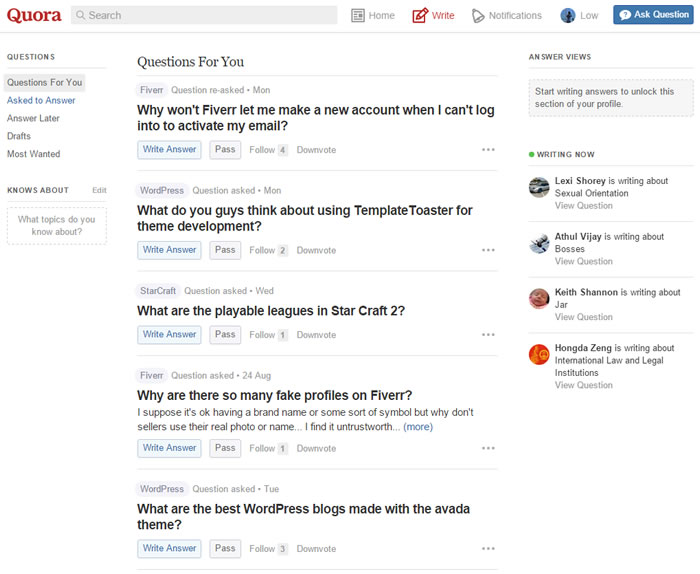
Task: Open Drafts in the Questions sidebar
Action: pos(19,136)
